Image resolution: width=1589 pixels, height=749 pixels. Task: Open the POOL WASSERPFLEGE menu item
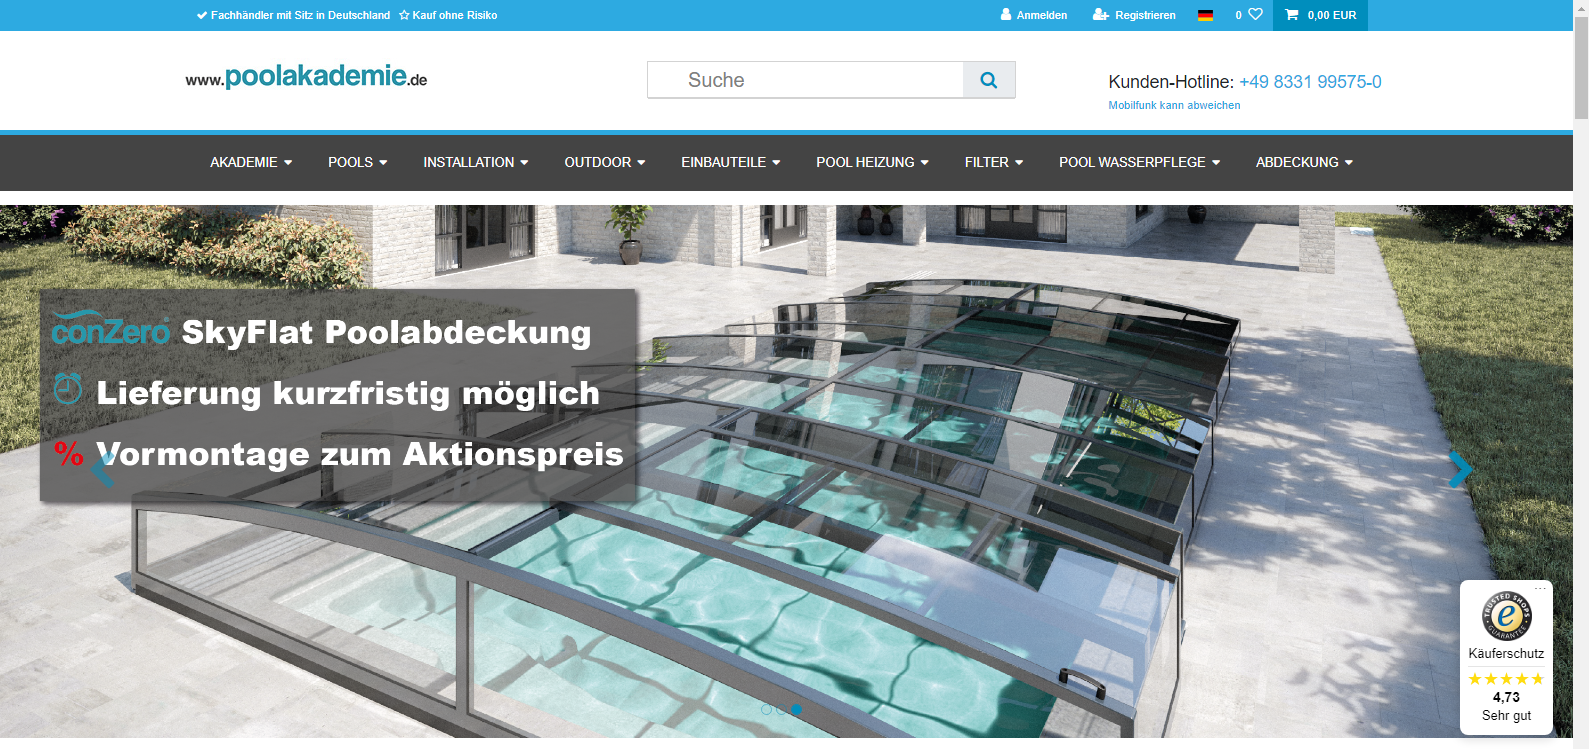tap(1139, 162)
